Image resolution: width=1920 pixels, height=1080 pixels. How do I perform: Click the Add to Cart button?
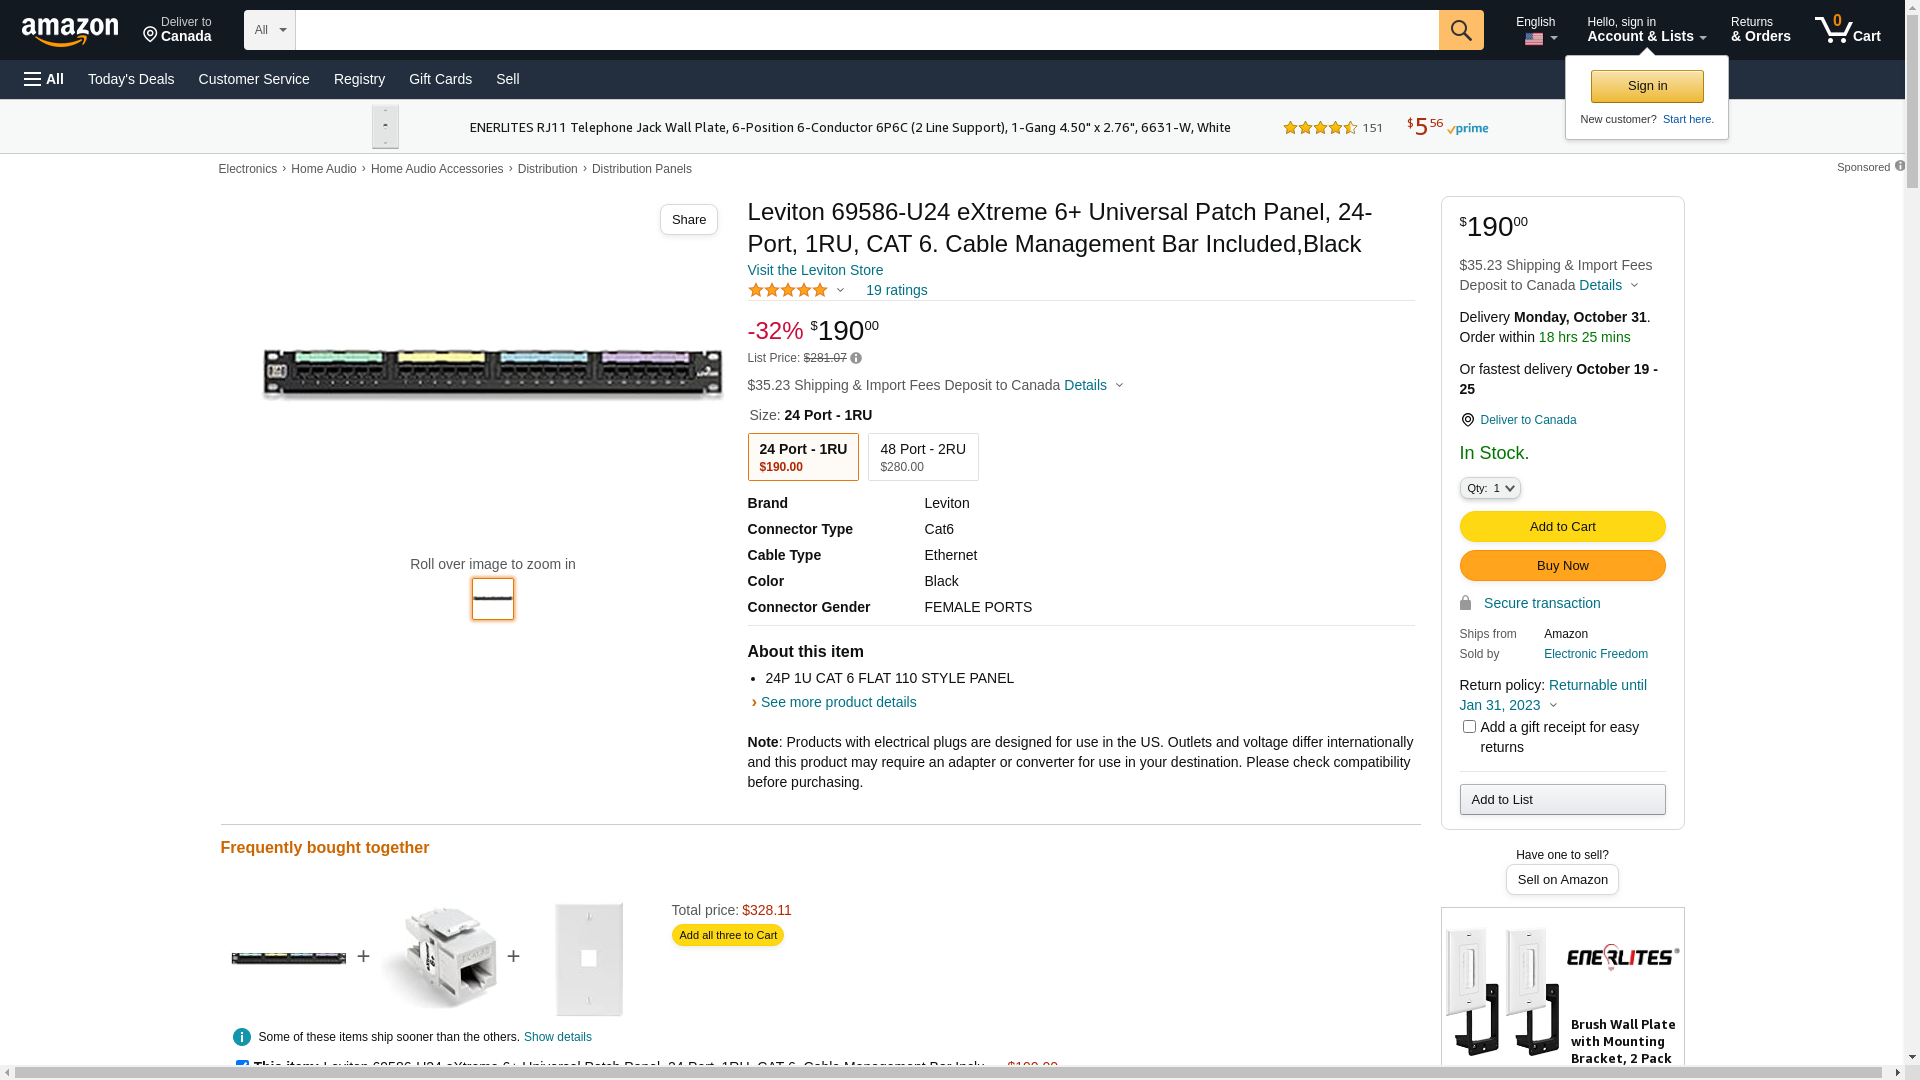(1562, 526)
